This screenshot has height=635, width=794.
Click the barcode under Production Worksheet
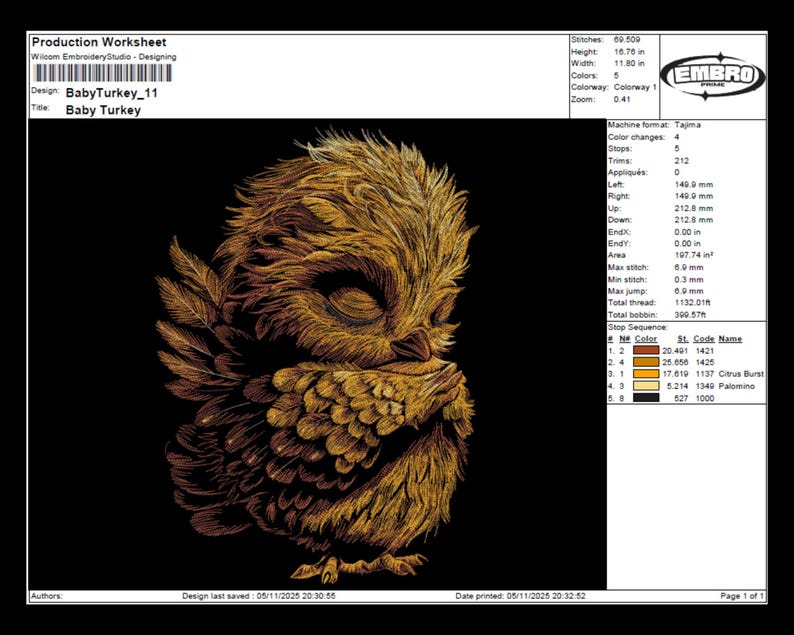(103, 73)
